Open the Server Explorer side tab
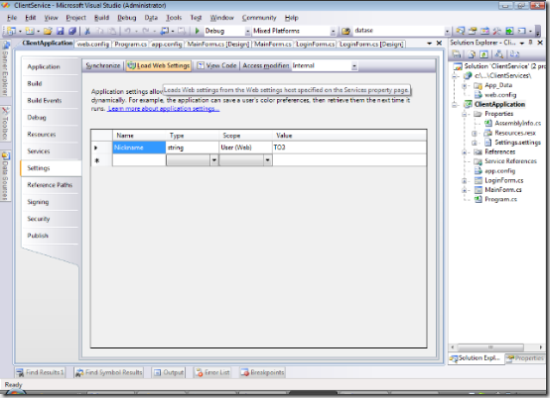The image size is (550, 398). (5, 69)
